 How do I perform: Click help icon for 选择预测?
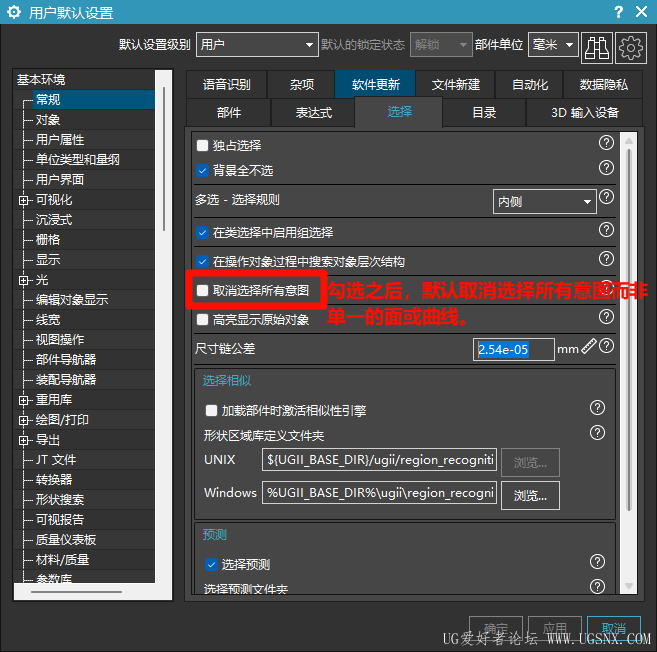click(597, 561)
